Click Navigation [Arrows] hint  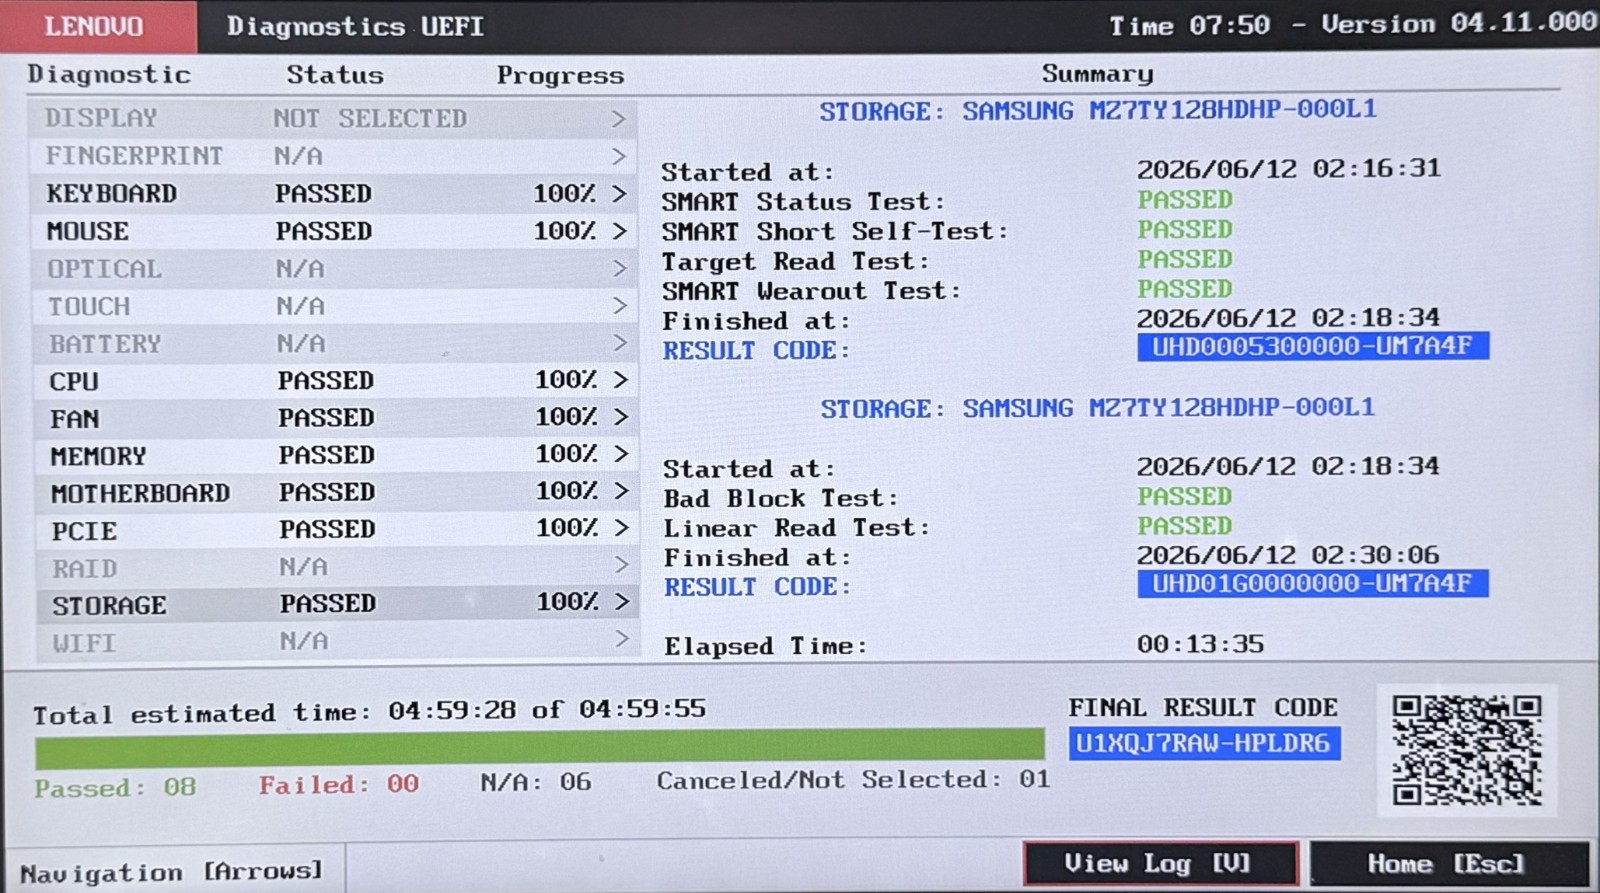pyautogui.click(x=172, y=872)
